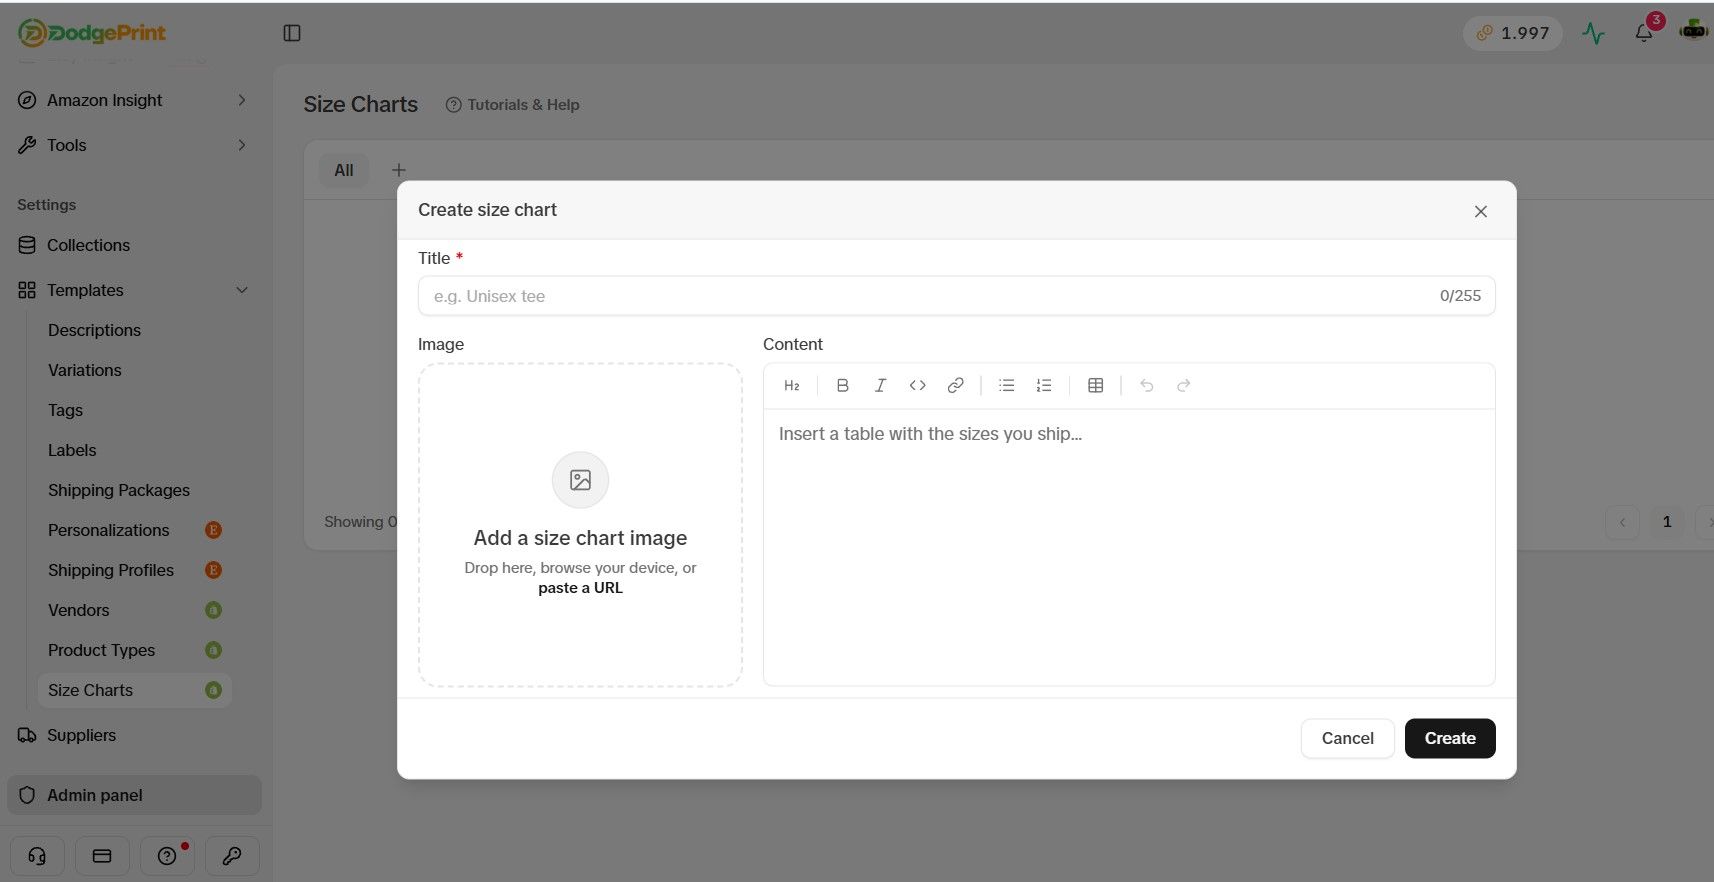Go to Descriptions templates
Image resolution: width=1714 pixels, height=882 pixels.
pyautogui.click(x=94, y=330)
